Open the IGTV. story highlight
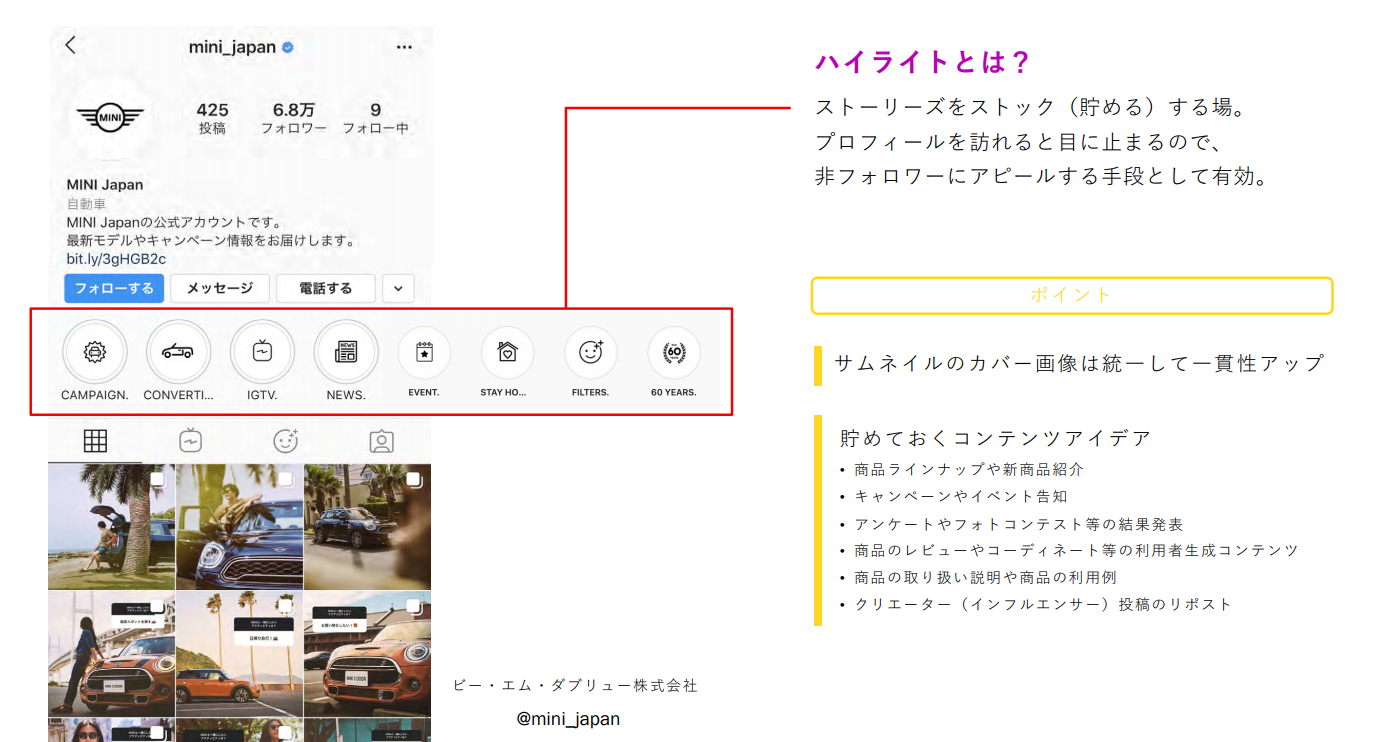The width and height of the screenshot is (1397, 742). [262, 353]
